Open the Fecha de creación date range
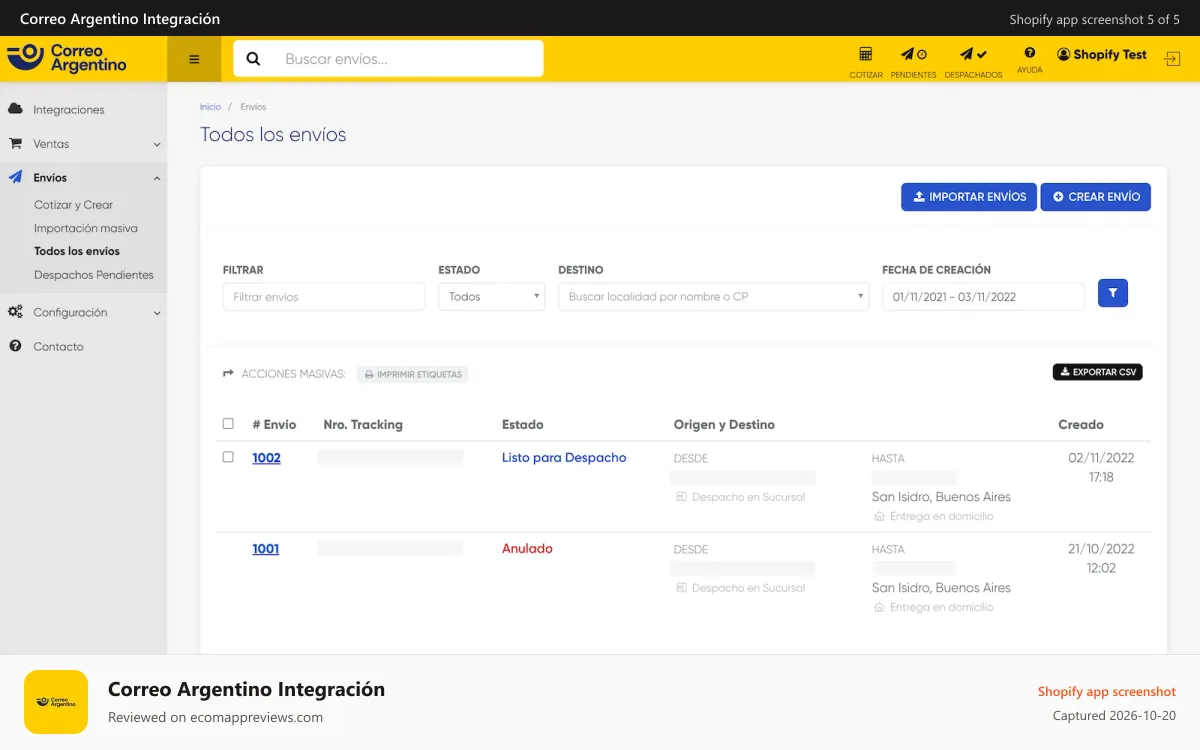 point(983,297)
